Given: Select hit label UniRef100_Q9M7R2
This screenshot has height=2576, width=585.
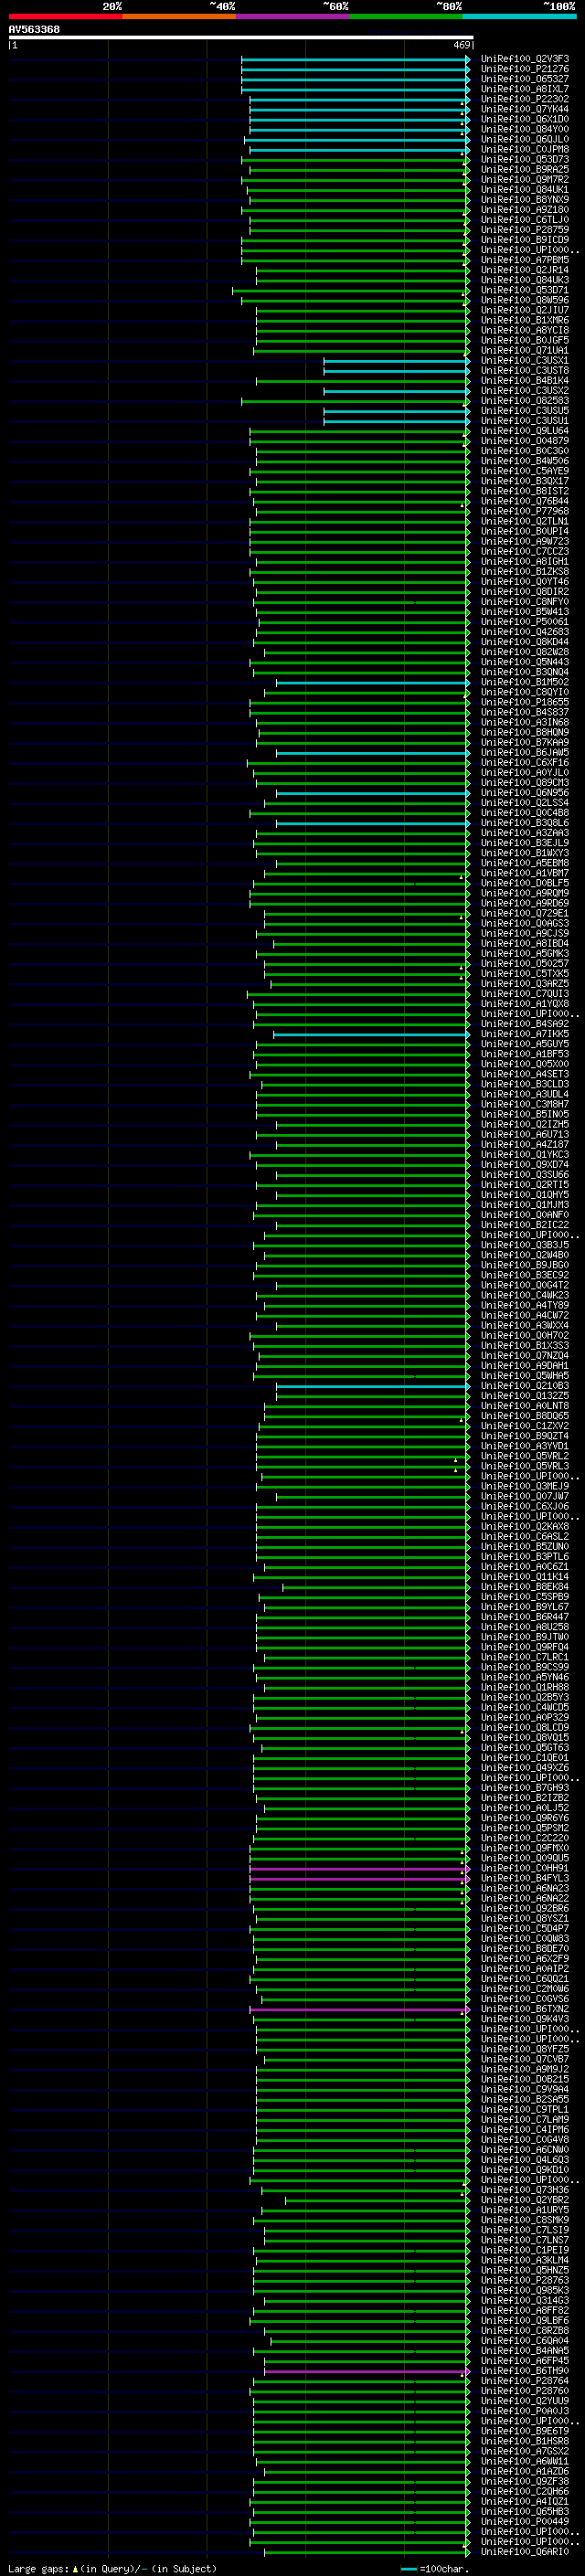Looking at the screenshot, I should click(525, 180).
